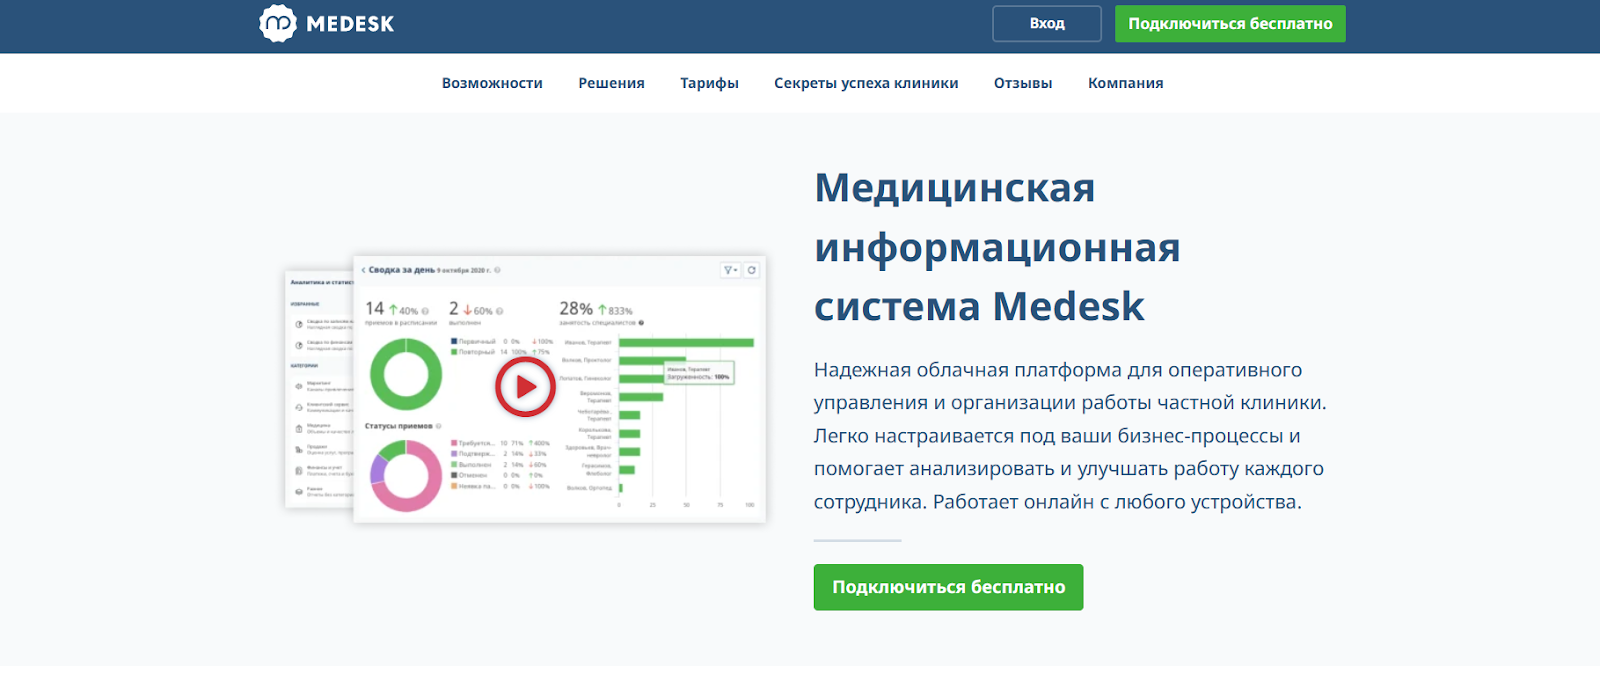The image size is (1600, 689).
Task: Click the green donut chart in preview
Action: point(406,374)
